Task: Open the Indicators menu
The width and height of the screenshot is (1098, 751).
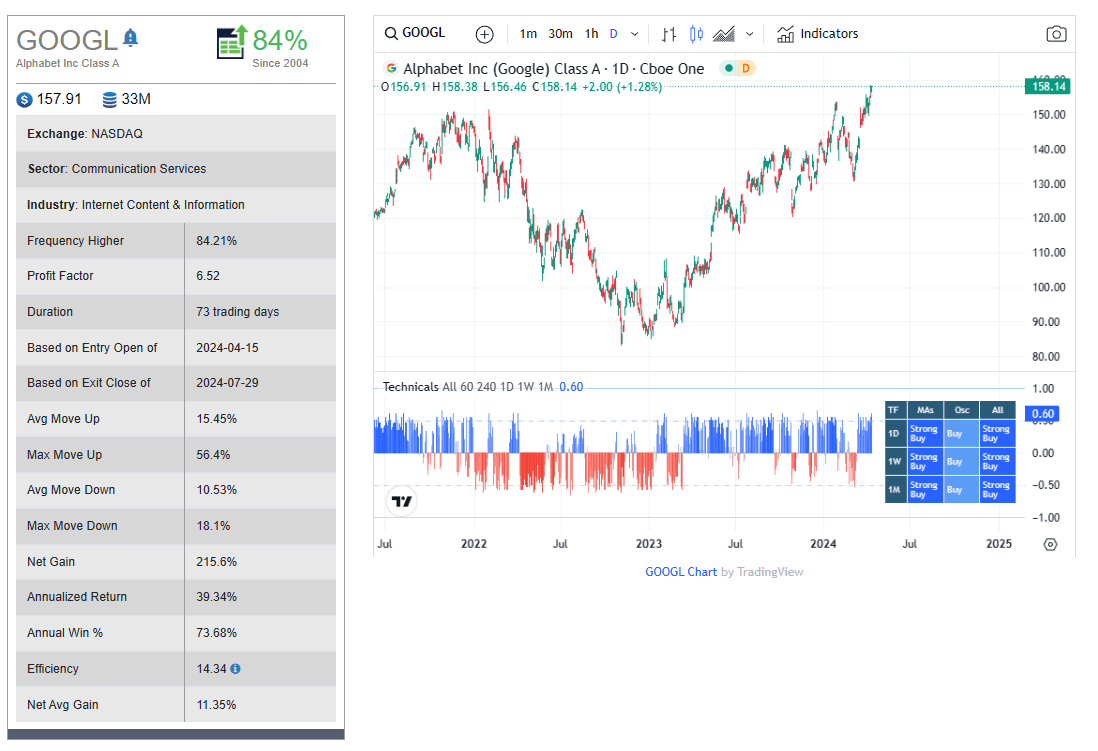Action: (817, 34)
